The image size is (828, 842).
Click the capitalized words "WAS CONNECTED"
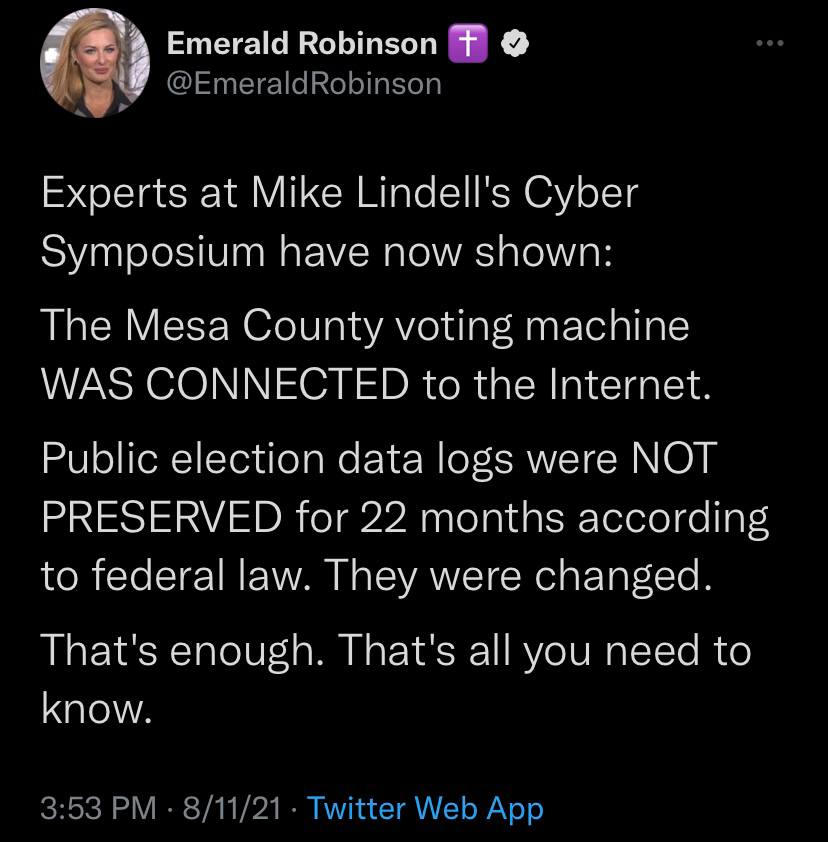224,386
